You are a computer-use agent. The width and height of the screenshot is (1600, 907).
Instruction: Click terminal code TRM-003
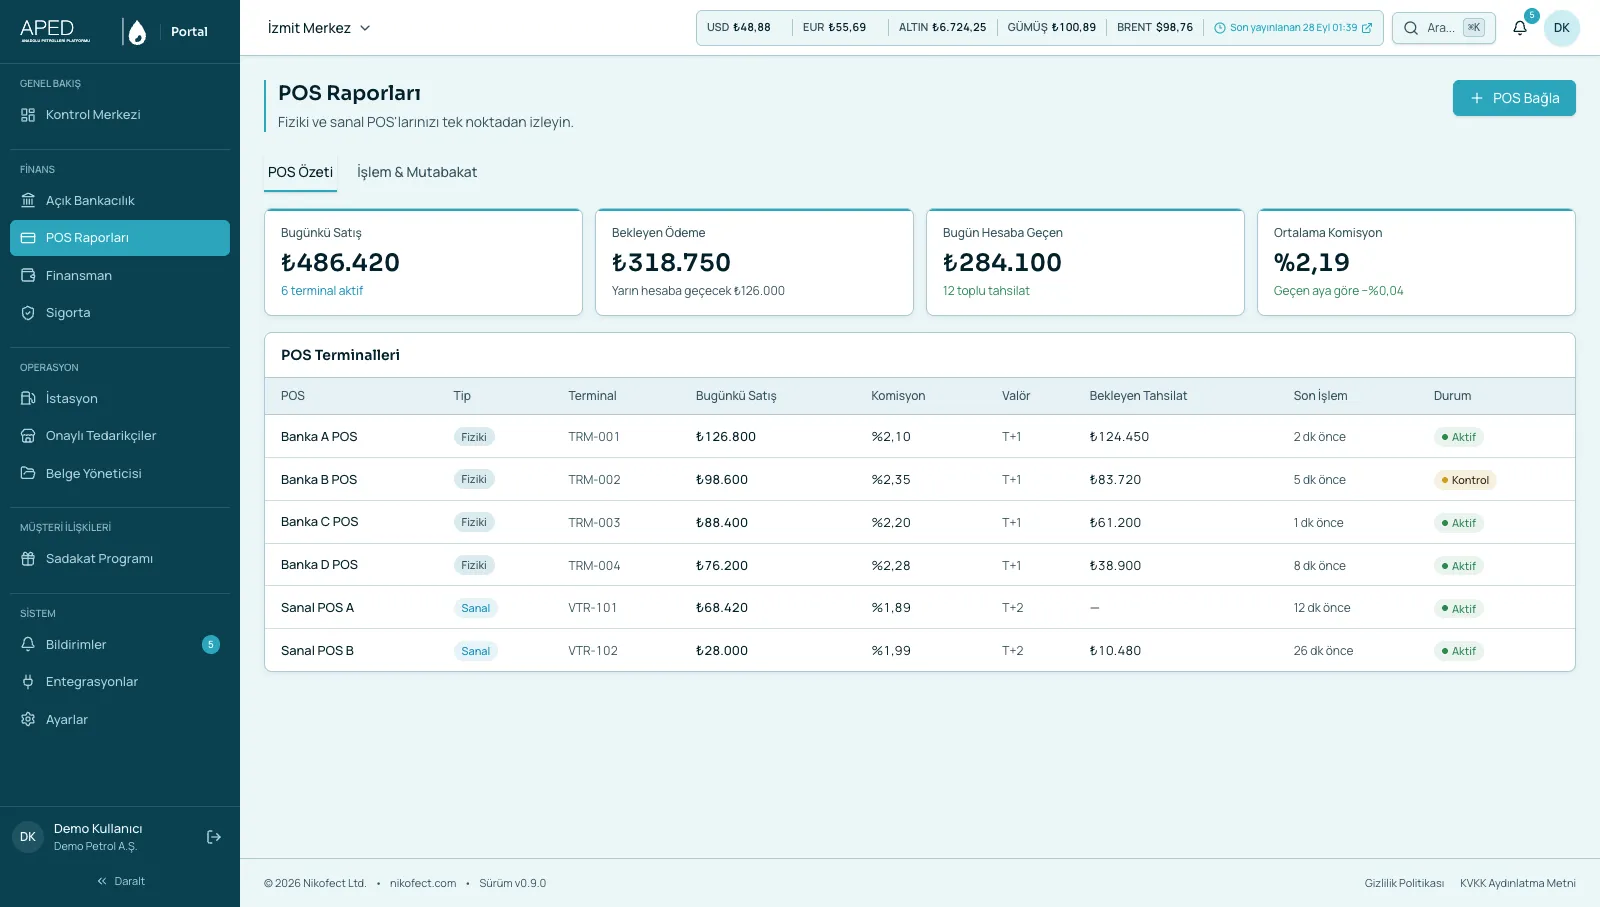pyautogui.click(x=594, y=523)
